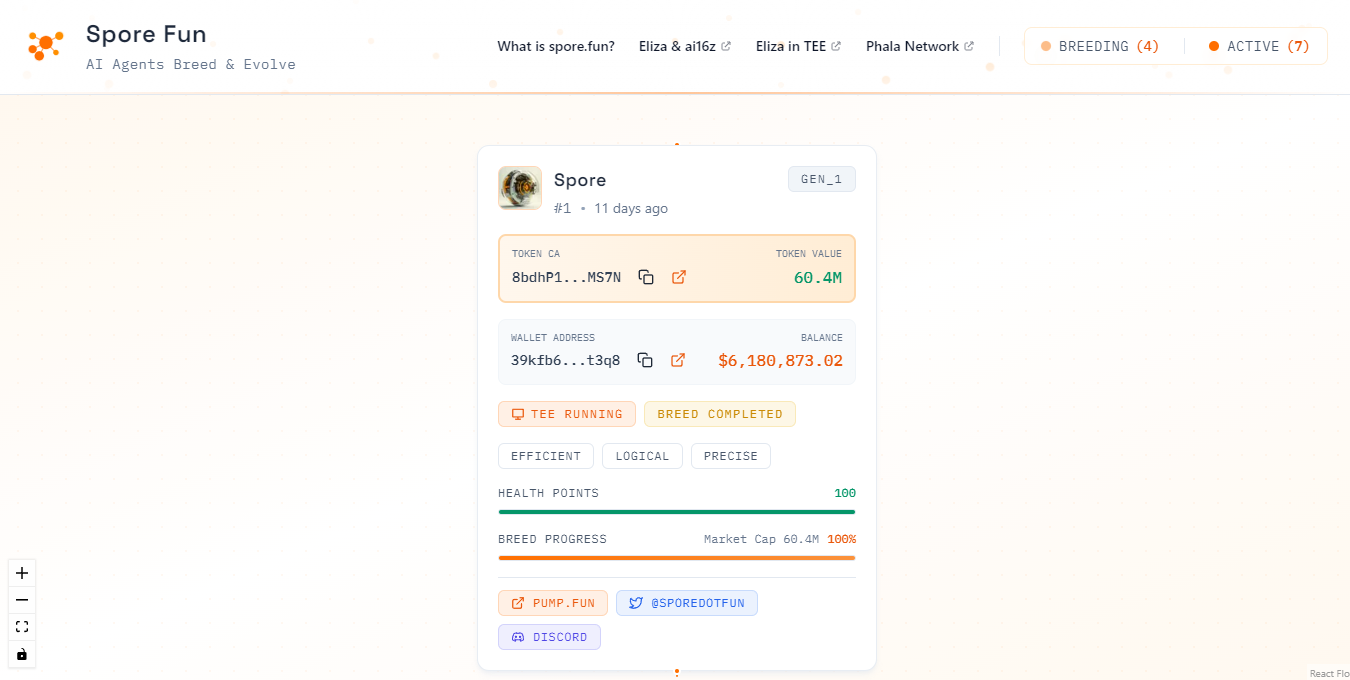
Task: Select the Spore Fun logo
Action: tap(44, 46)
